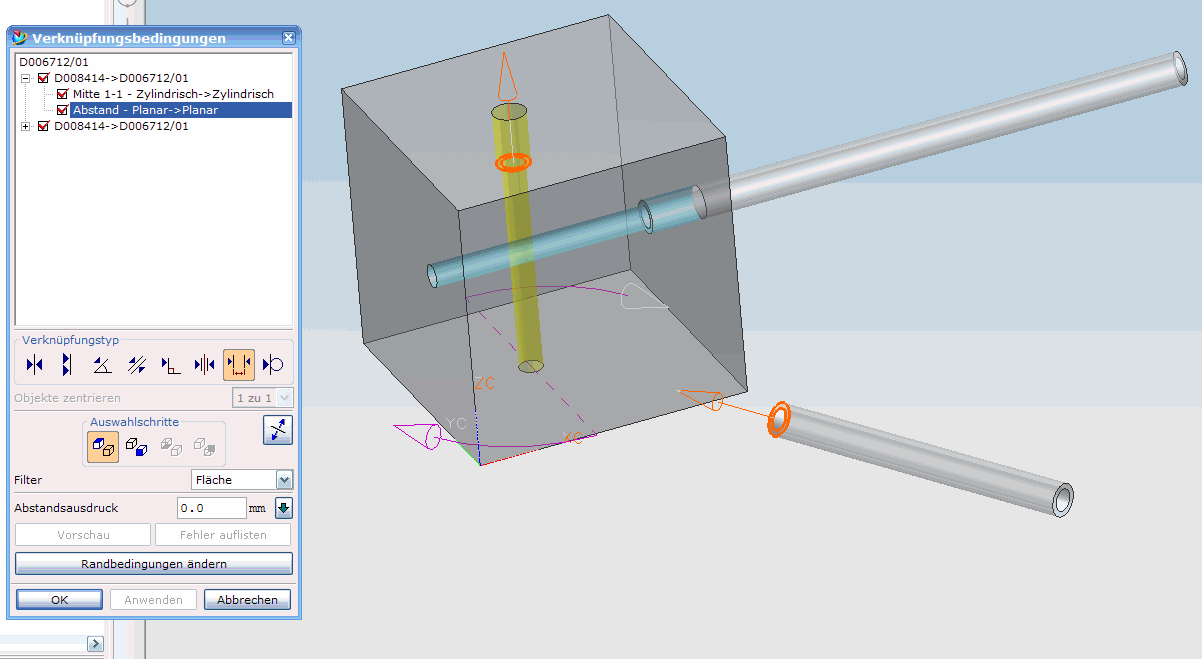Select the root node D006712/01
This screenshot has height=659, width=1202.
54,62
